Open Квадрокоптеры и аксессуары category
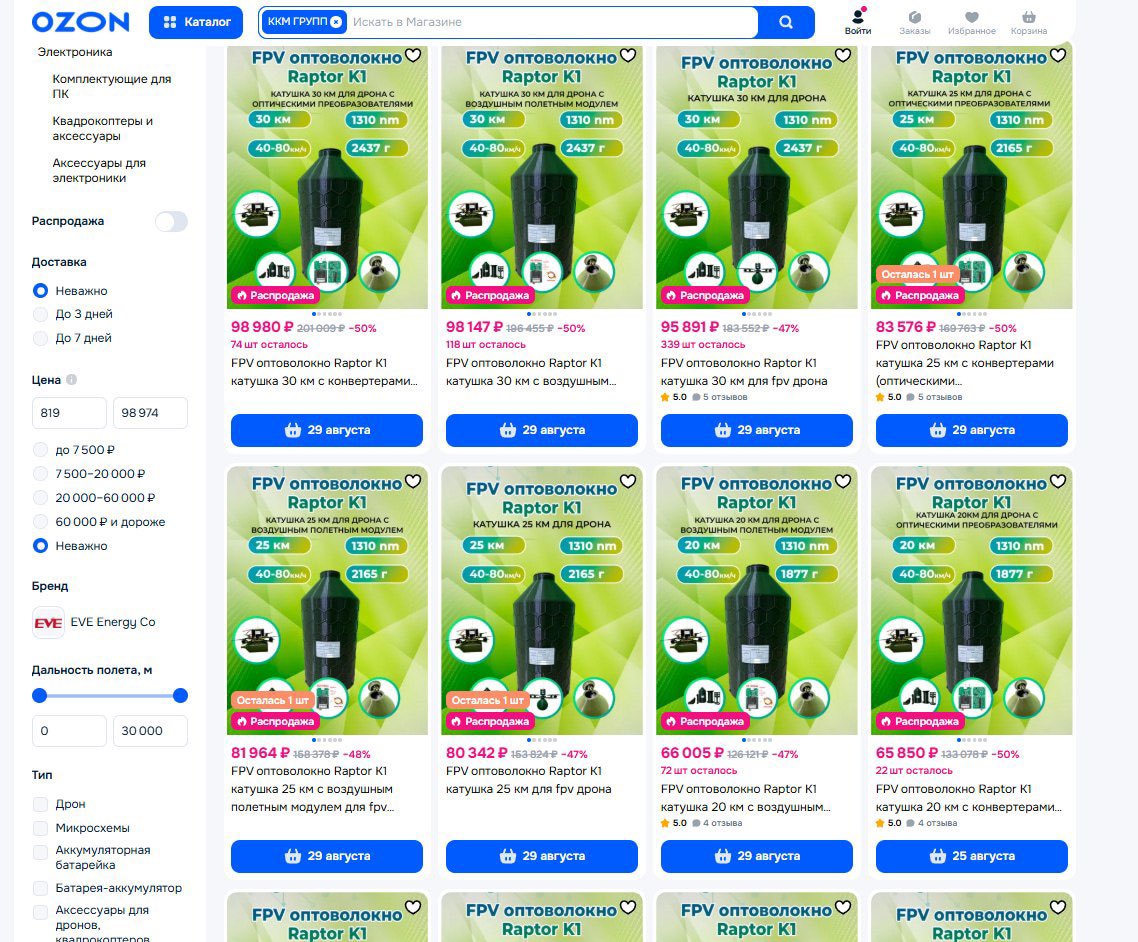Screen dimensions: 1138x942 102,128
